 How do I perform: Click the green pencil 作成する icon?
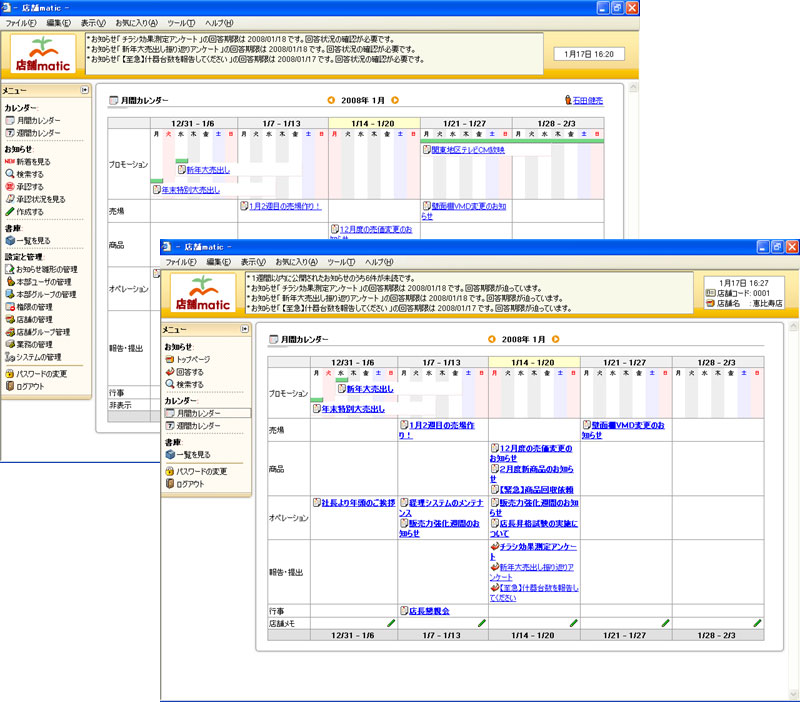pyautogui.click(x=10, y=212)
